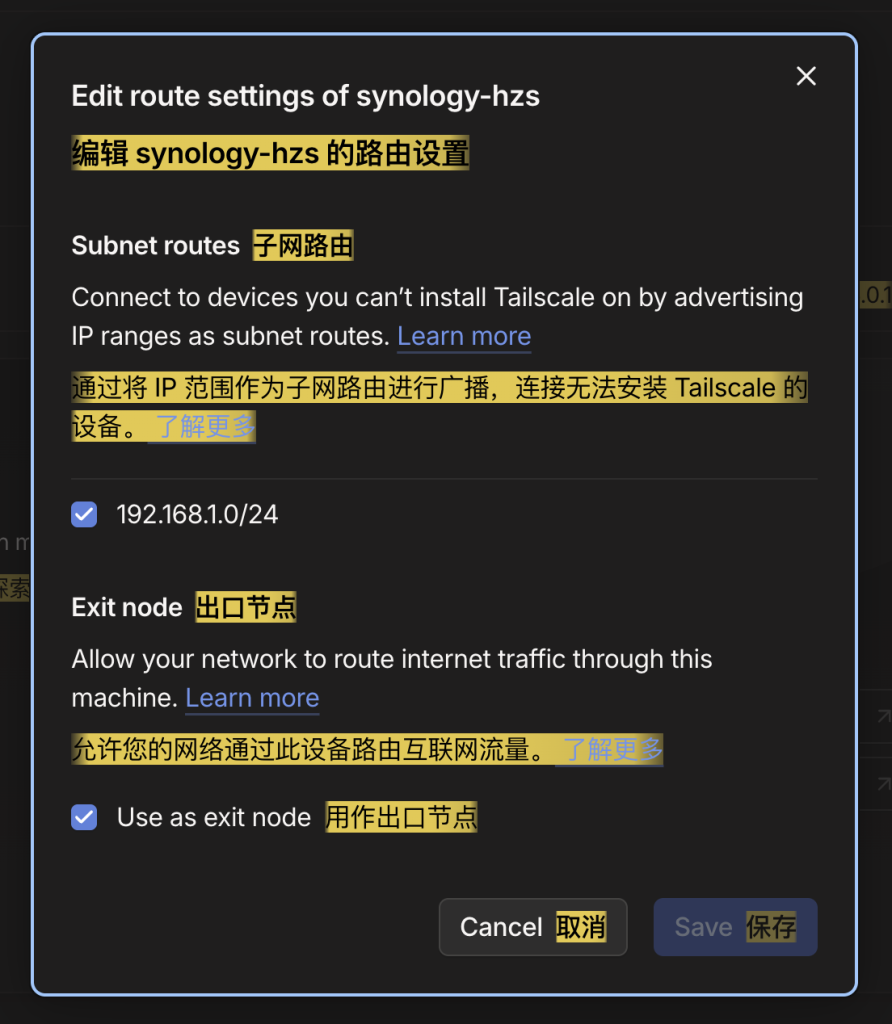Click the 出口节点 translated heading

(x=246, y=607)
